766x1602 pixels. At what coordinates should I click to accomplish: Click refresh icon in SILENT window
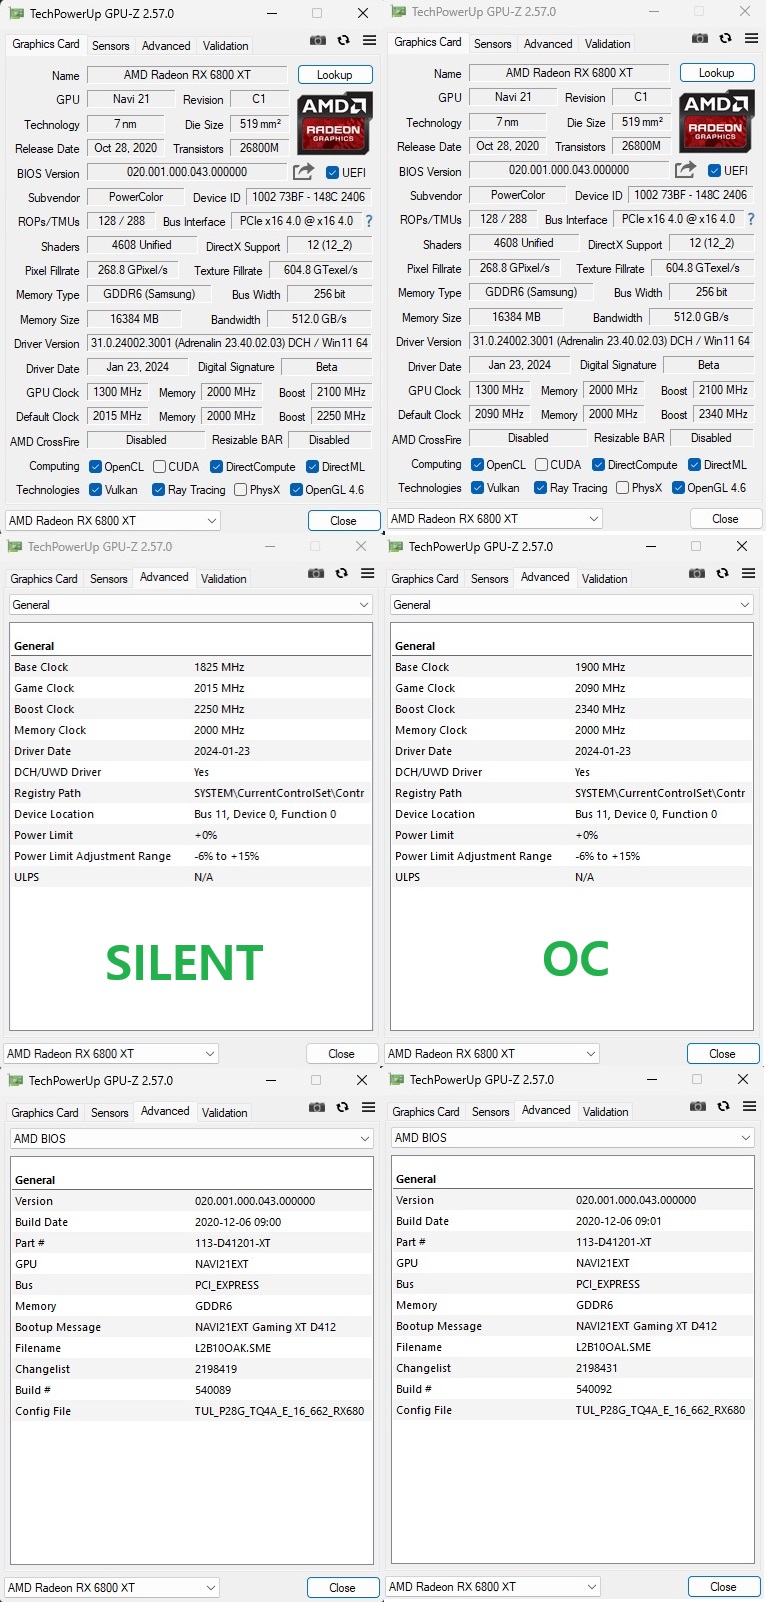[x=341, y=573]
